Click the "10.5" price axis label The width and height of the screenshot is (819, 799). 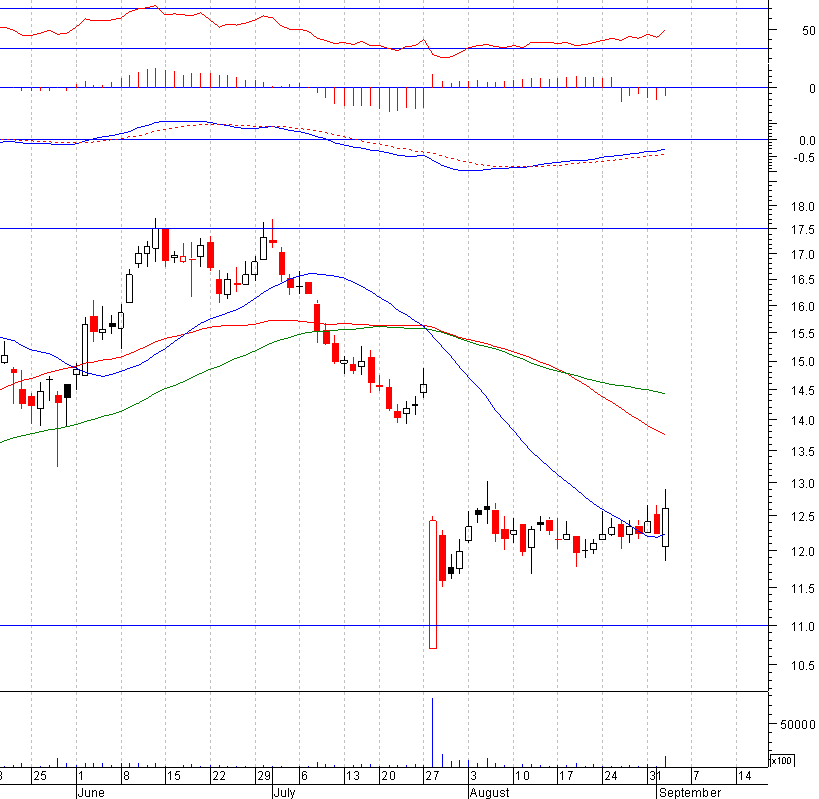click(803, 666)
